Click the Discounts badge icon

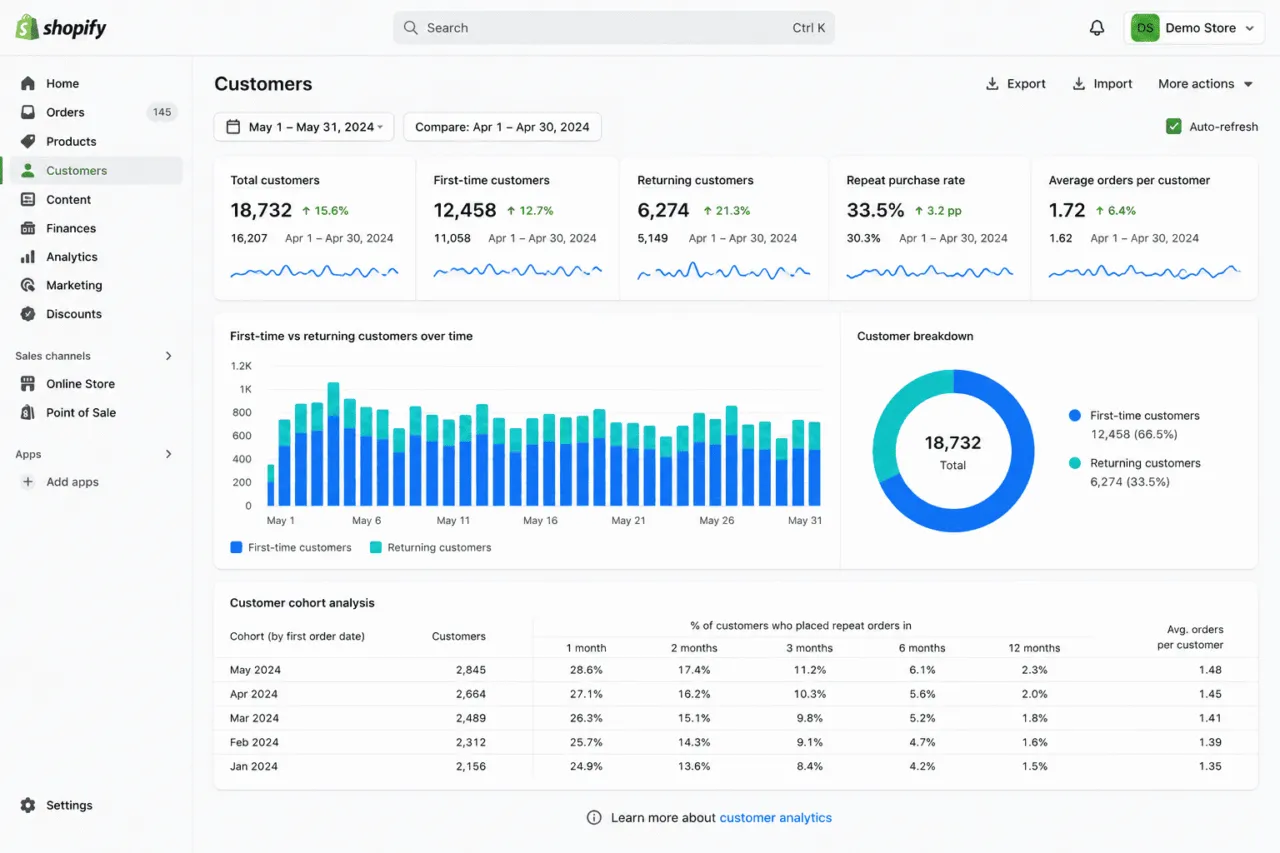click(28, 314)
